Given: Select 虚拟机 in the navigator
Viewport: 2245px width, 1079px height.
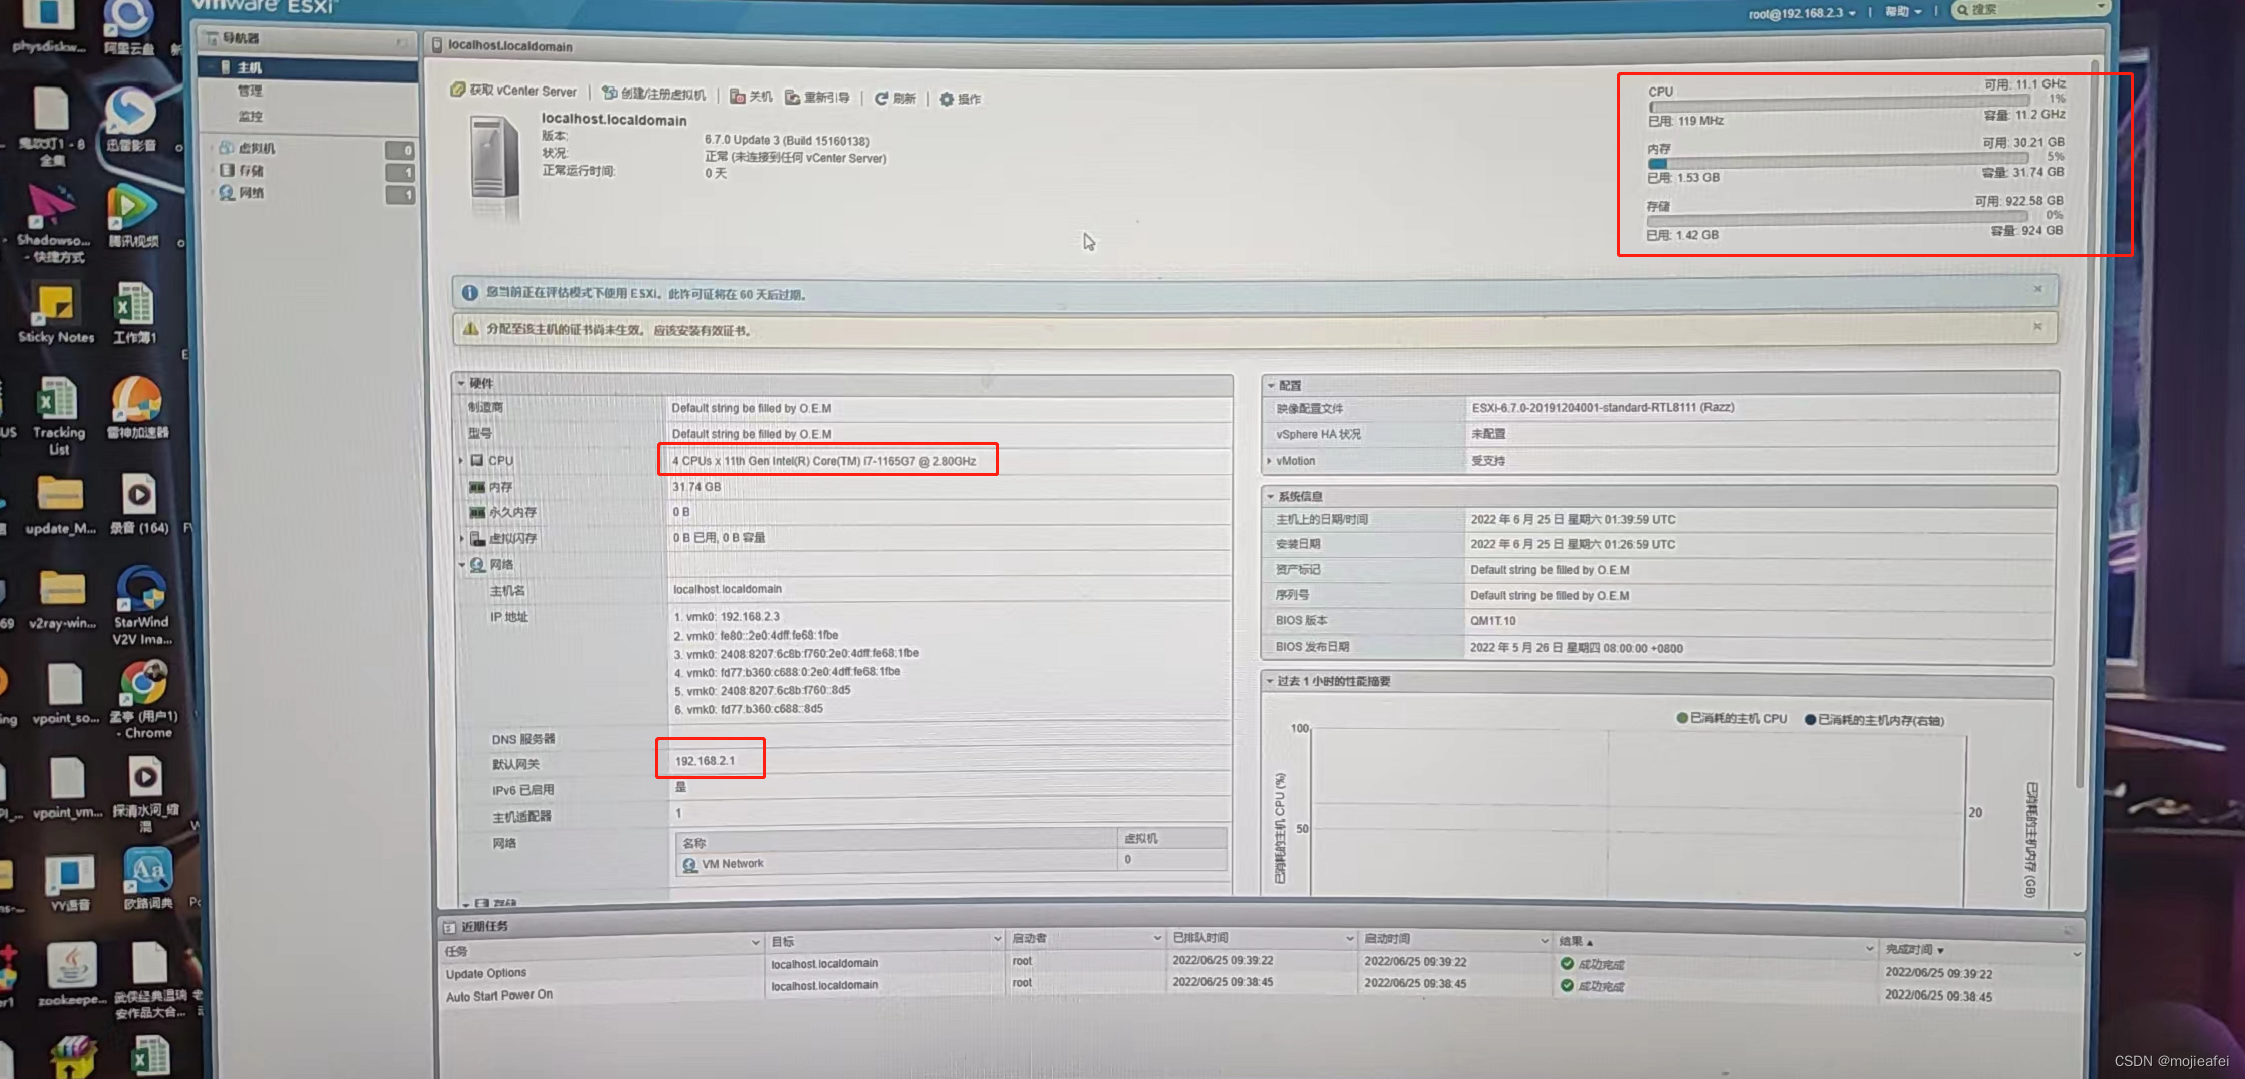Looking at the screenshot, I should [x=256, y=148].
